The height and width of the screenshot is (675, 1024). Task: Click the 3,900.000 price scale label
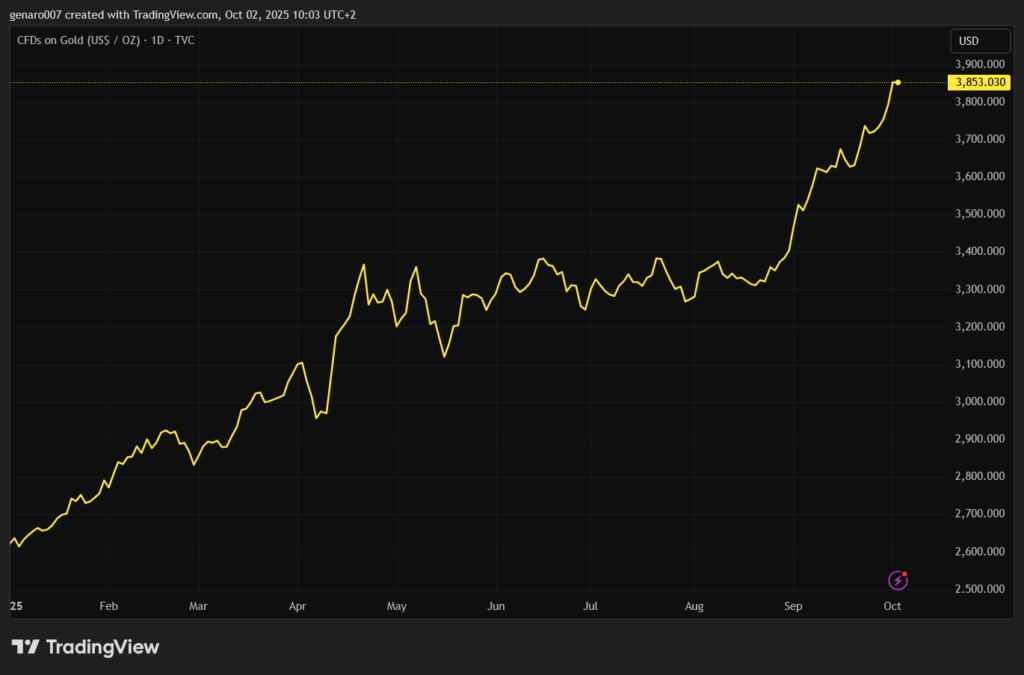click(979, 64)
